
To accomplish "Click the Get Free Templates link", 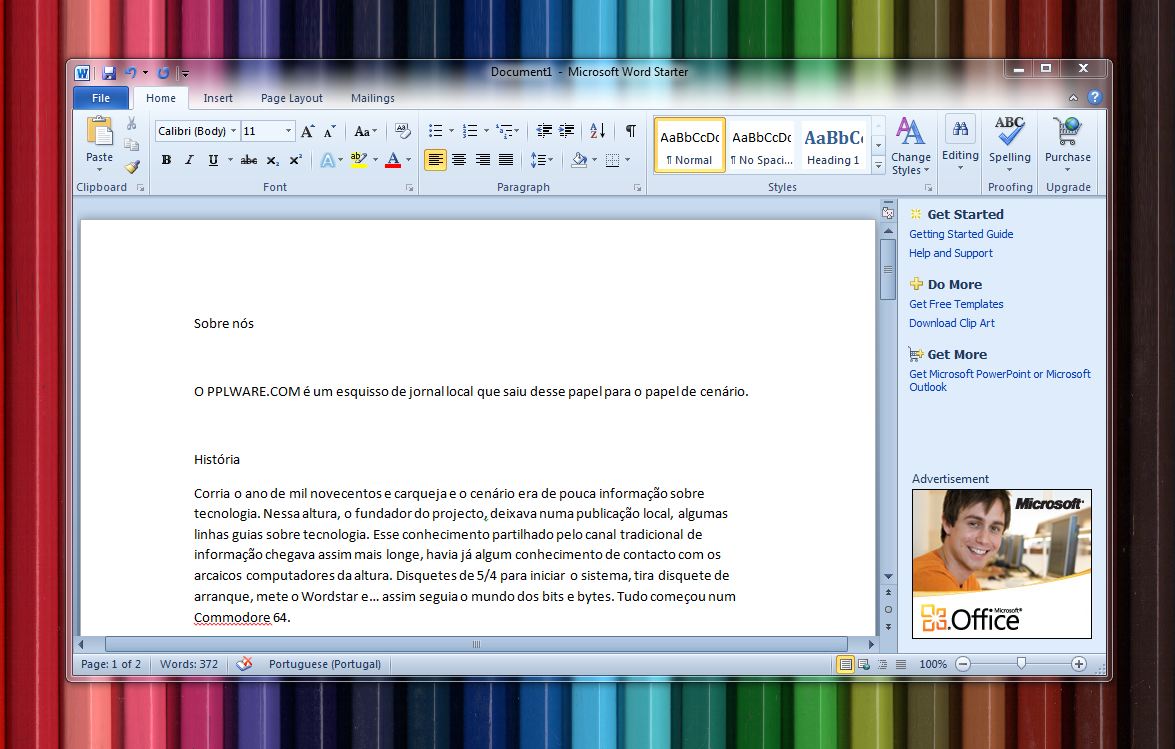I will pos(955,304).
